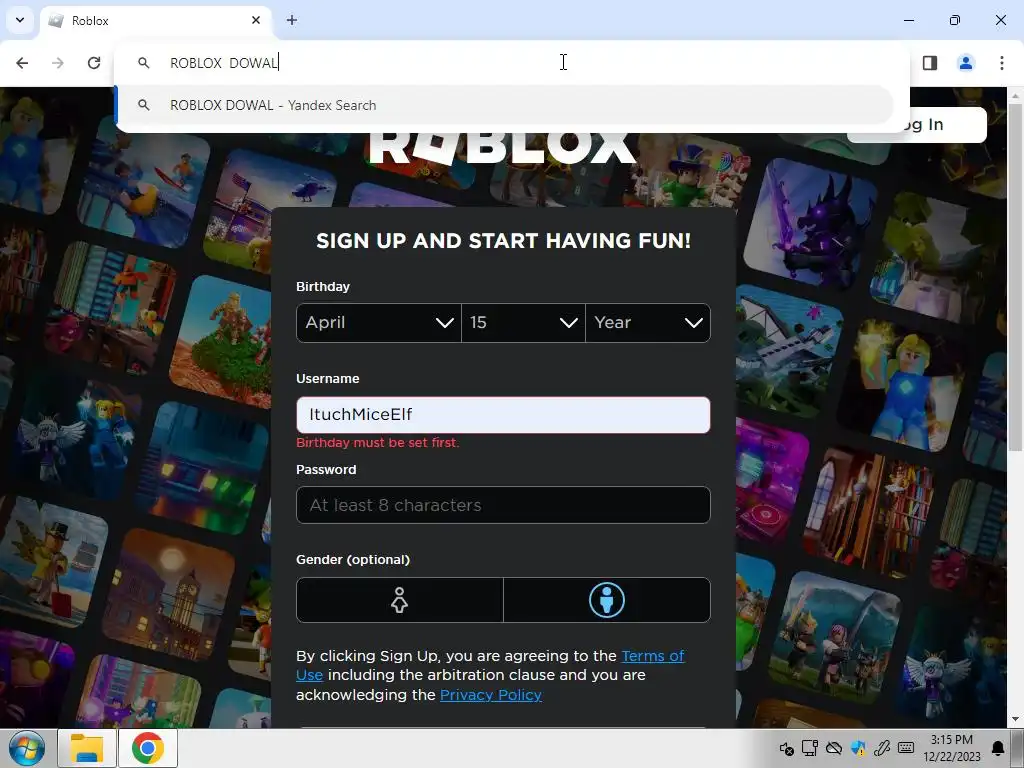The width and height of the screenshot is (1024, 768).
Task: Click the page vertical scrollbar thumb
Action: pos(1015,278)
